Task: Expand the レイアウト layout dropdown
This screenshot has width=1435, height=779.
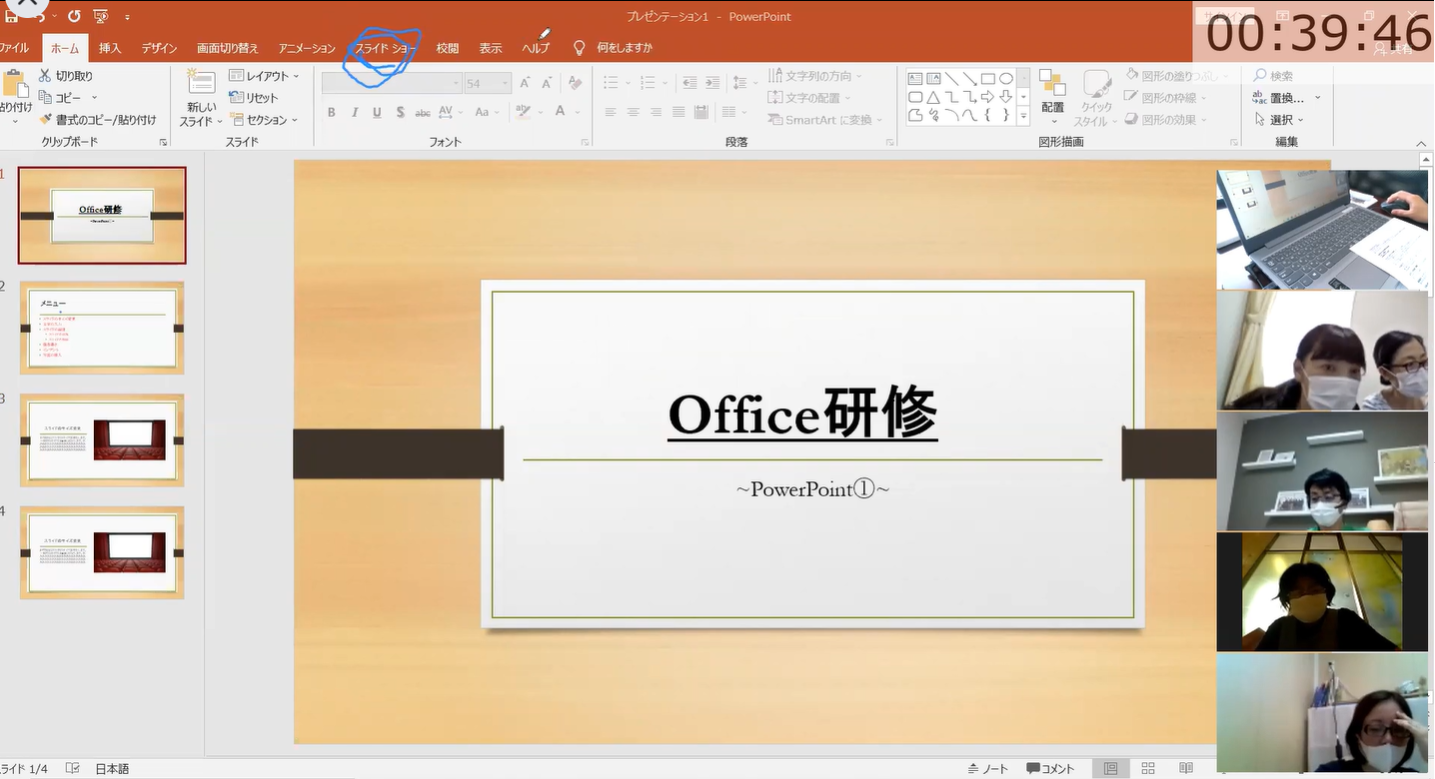Action: [x=264, y=75]
